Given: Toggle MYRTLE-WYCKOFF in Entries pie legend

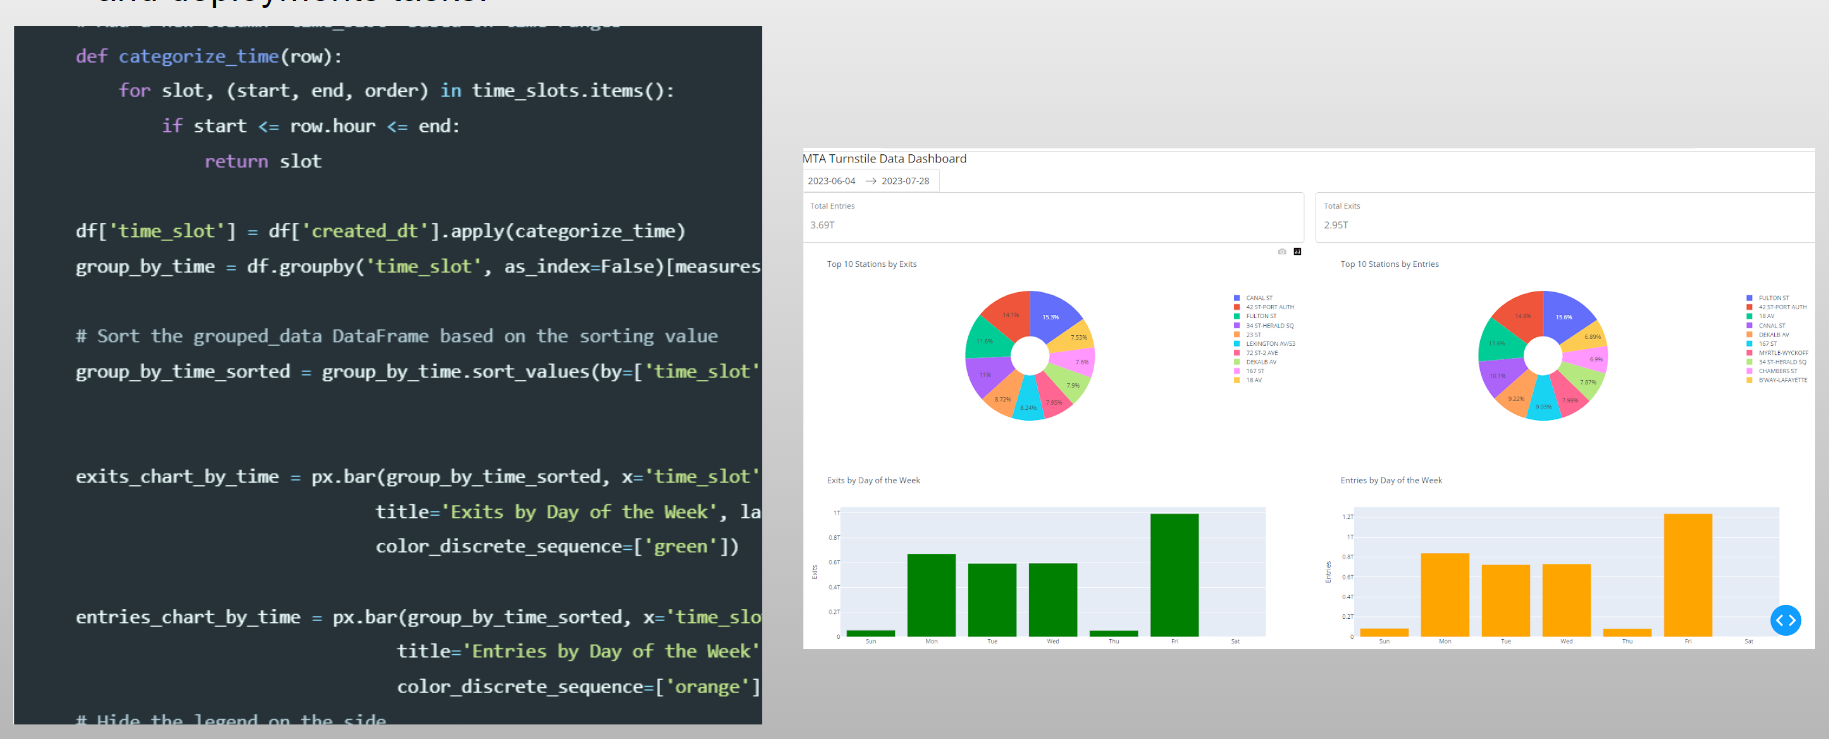Looking at the screenshot, I should point(1777,353).
